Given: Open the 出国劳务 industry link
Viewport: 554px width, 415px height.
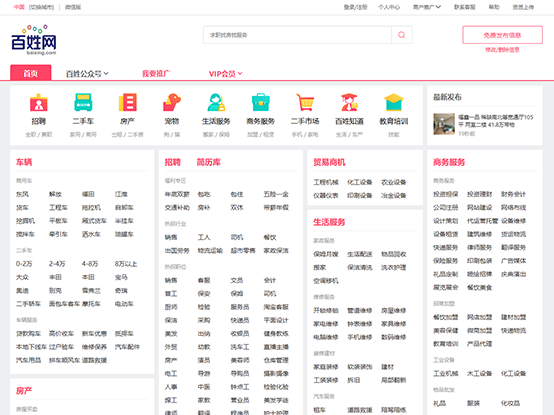Looking at the screenshot, I should (x=177, y=251).
